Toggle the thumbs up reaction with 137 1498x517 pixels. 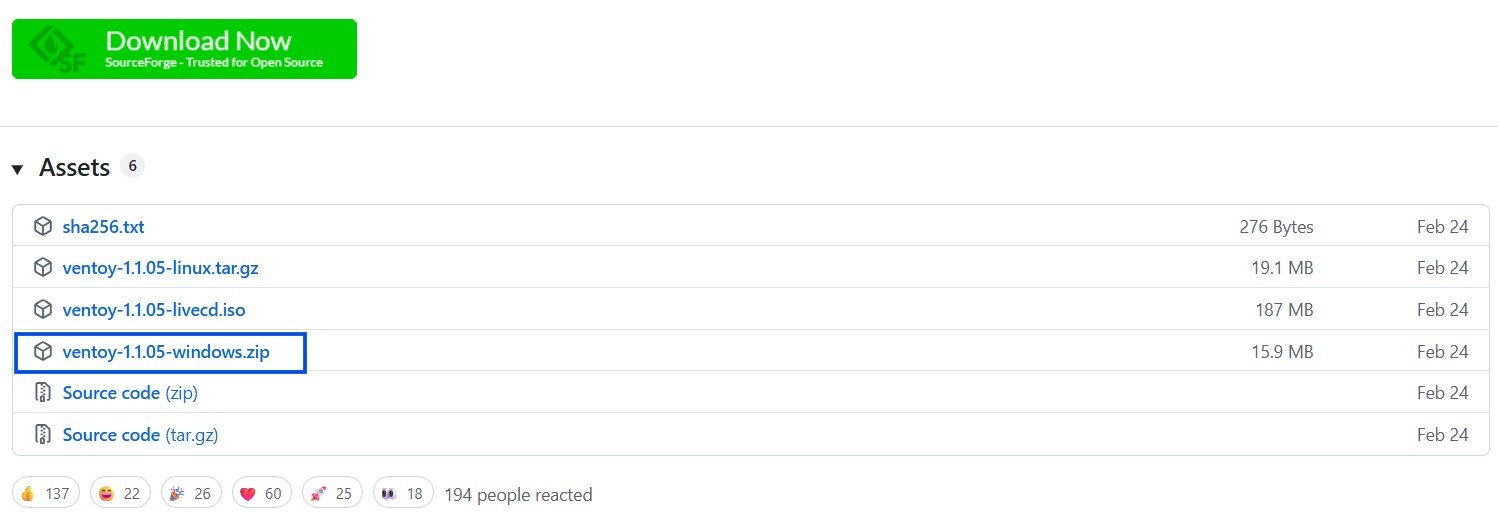pos(45,494)
